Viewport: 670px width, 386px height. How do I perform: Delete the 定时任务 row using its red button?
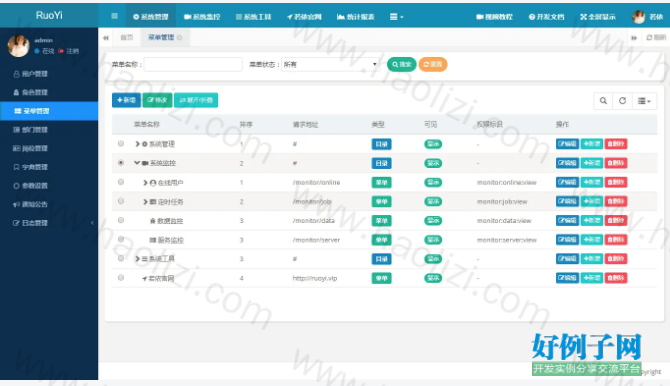[616, 201]
